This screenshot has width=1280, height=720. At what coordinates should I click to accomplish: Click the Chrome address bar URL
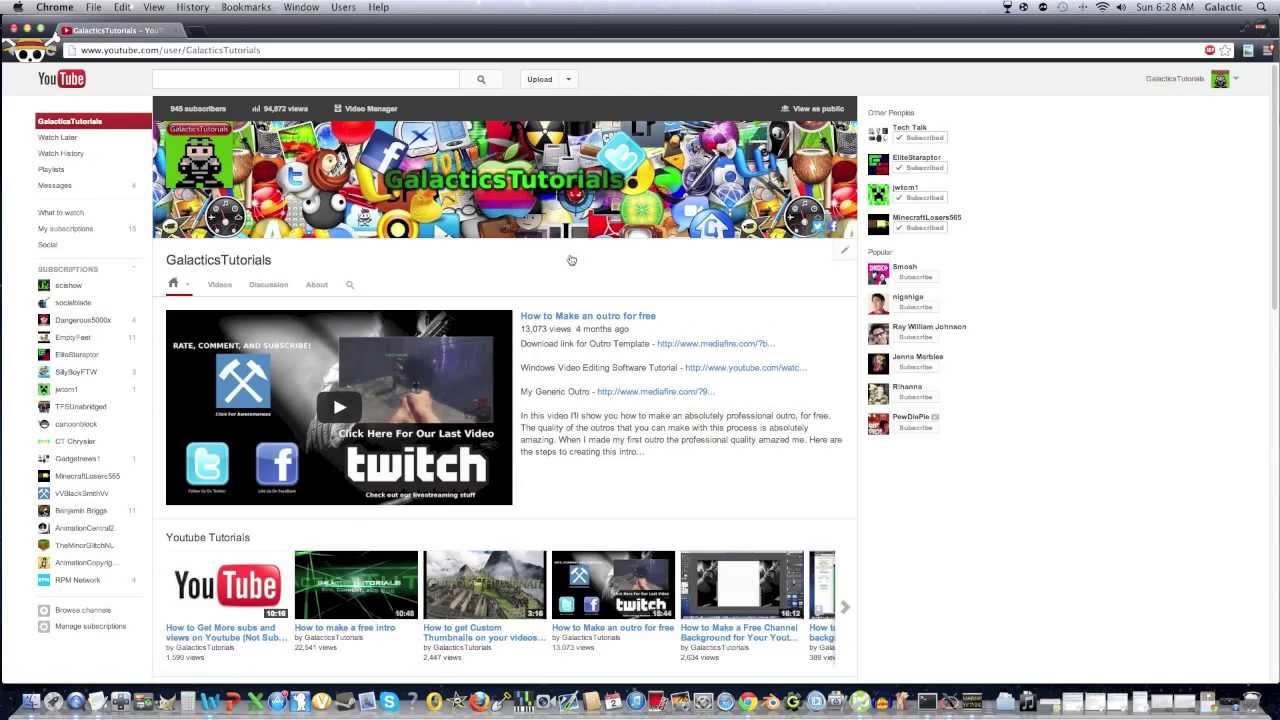[170, 50]
